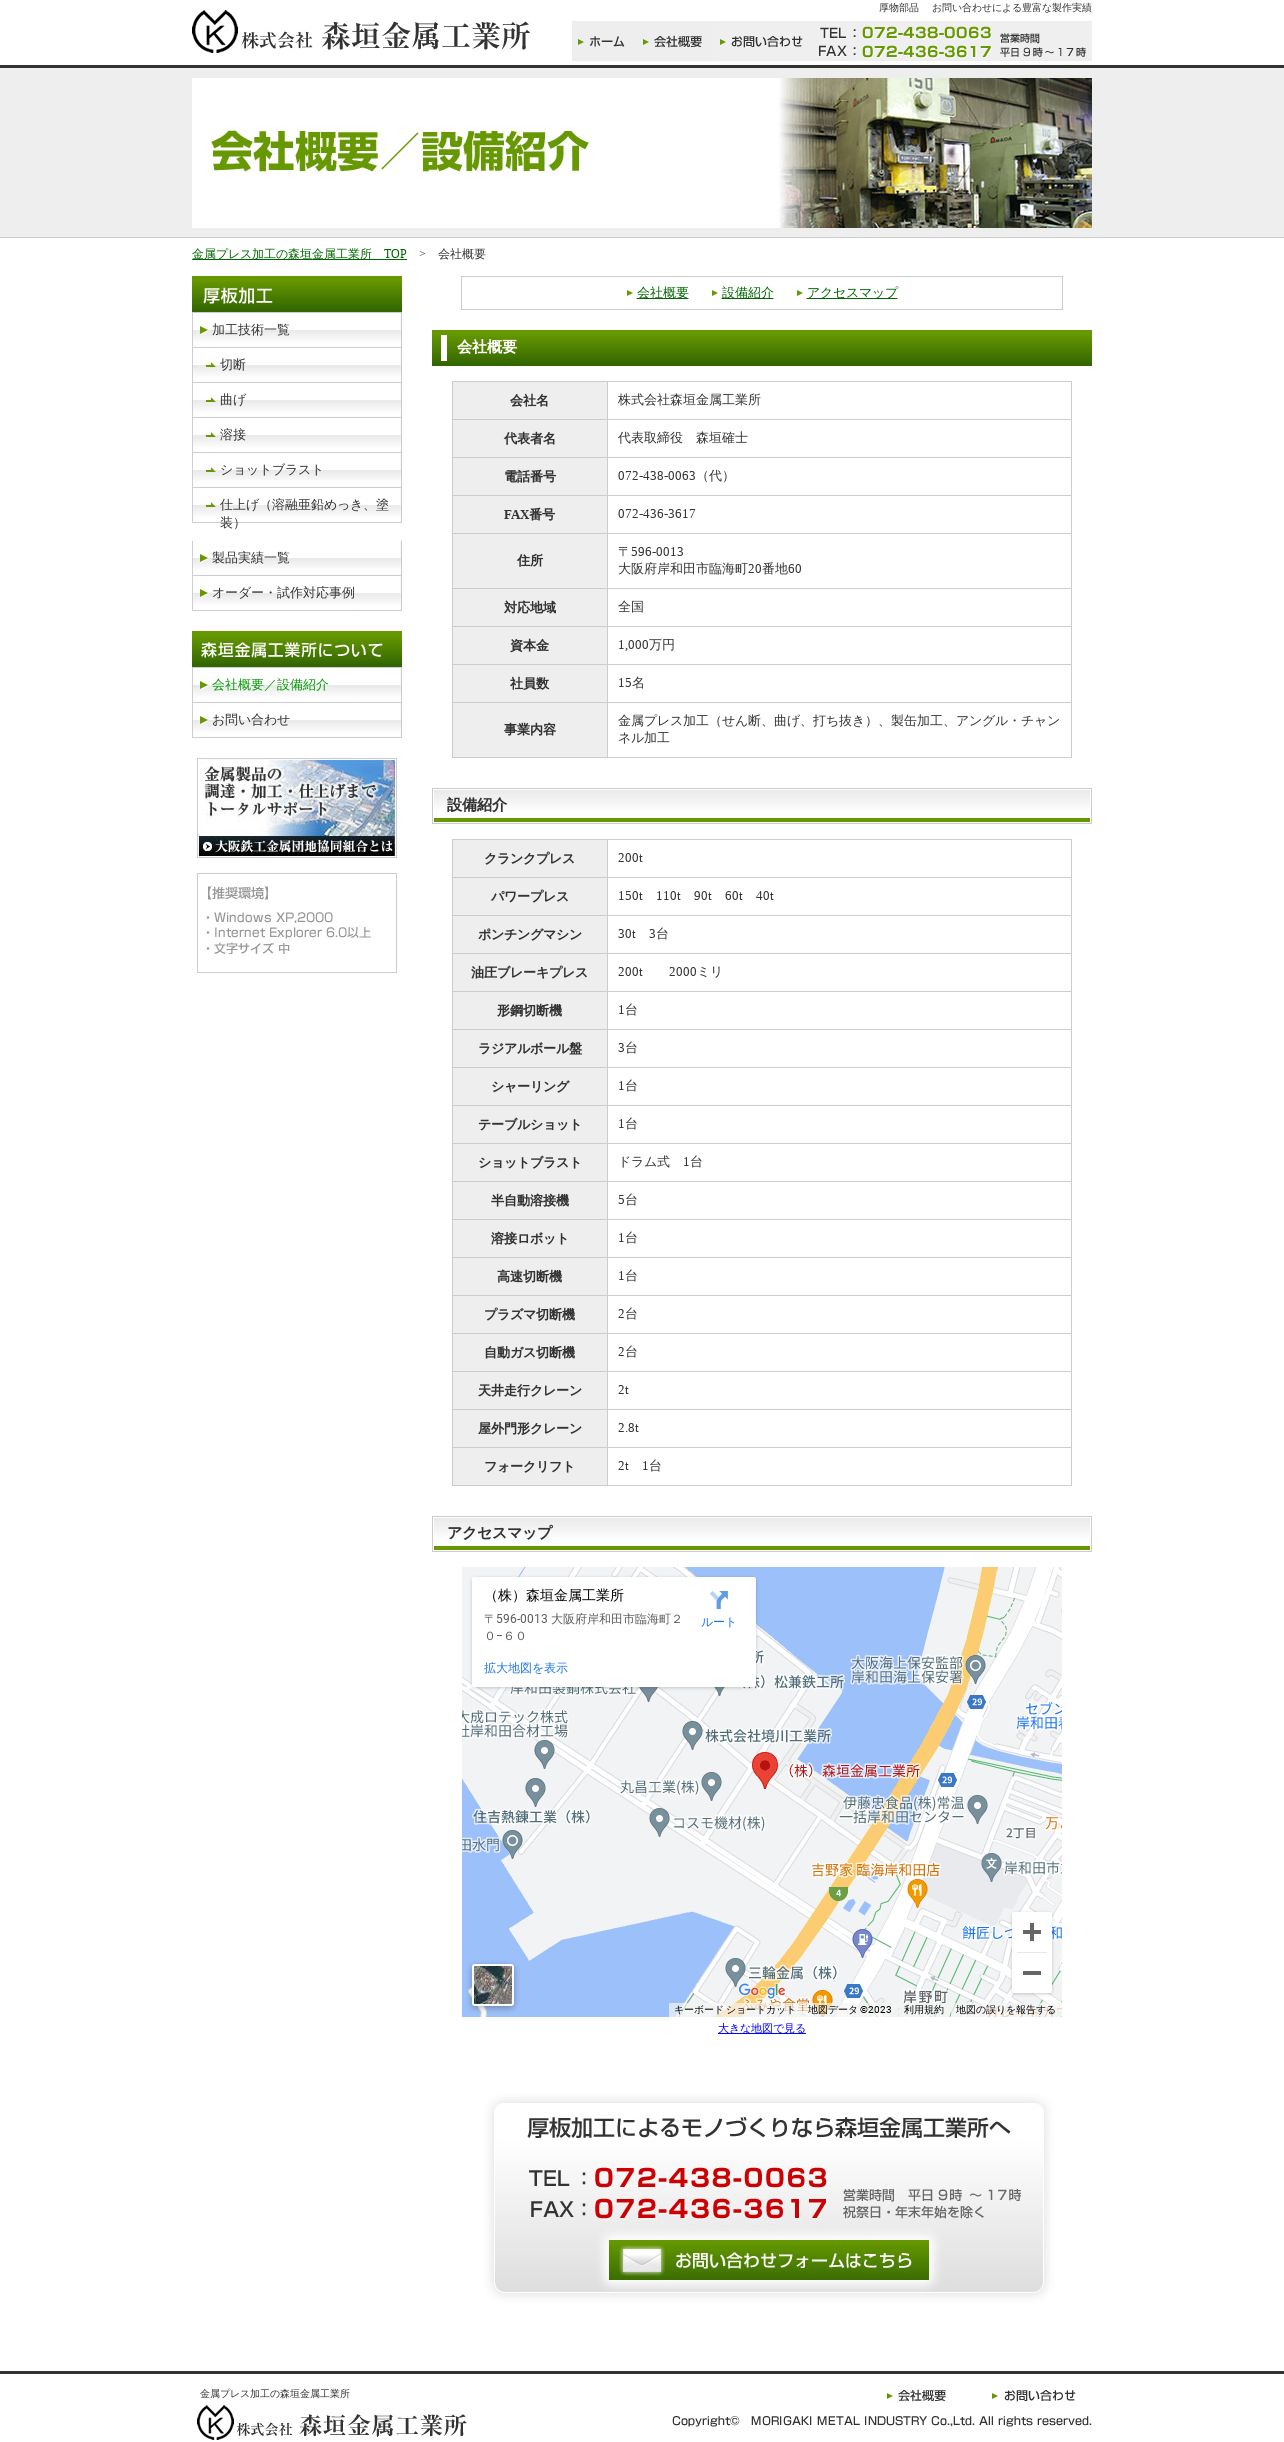1284x2442 pixels.
Task: Click the factory photo in header banner
Action: point(936,153)
